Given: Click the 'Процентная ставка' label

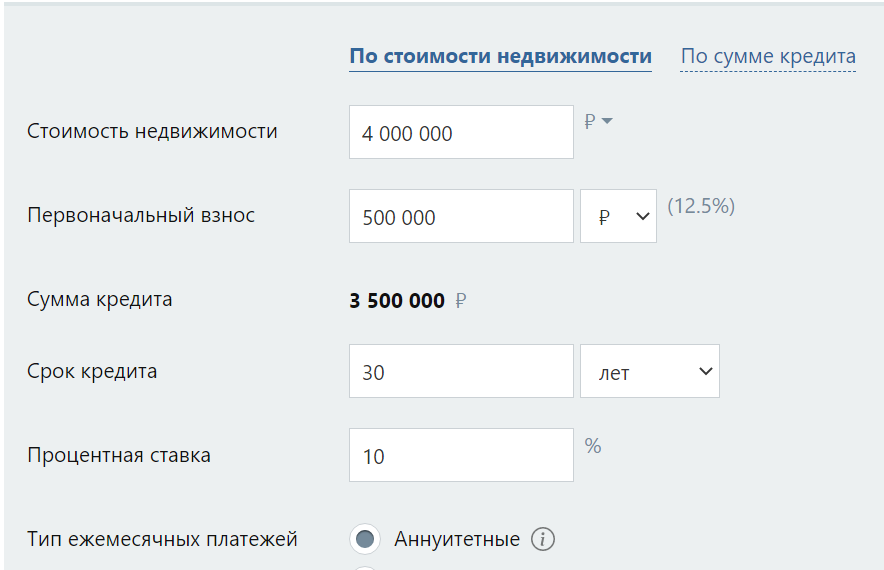Looking at the screenshot, I should pos(119,455).
